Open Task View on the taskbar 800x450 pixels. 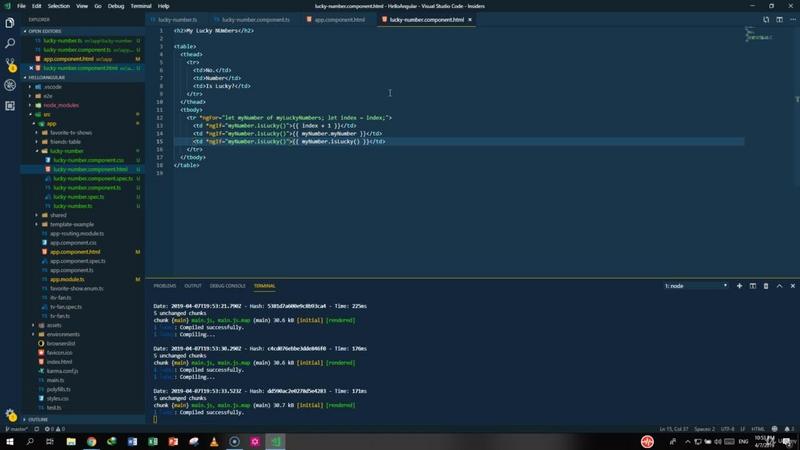[49, 441]
